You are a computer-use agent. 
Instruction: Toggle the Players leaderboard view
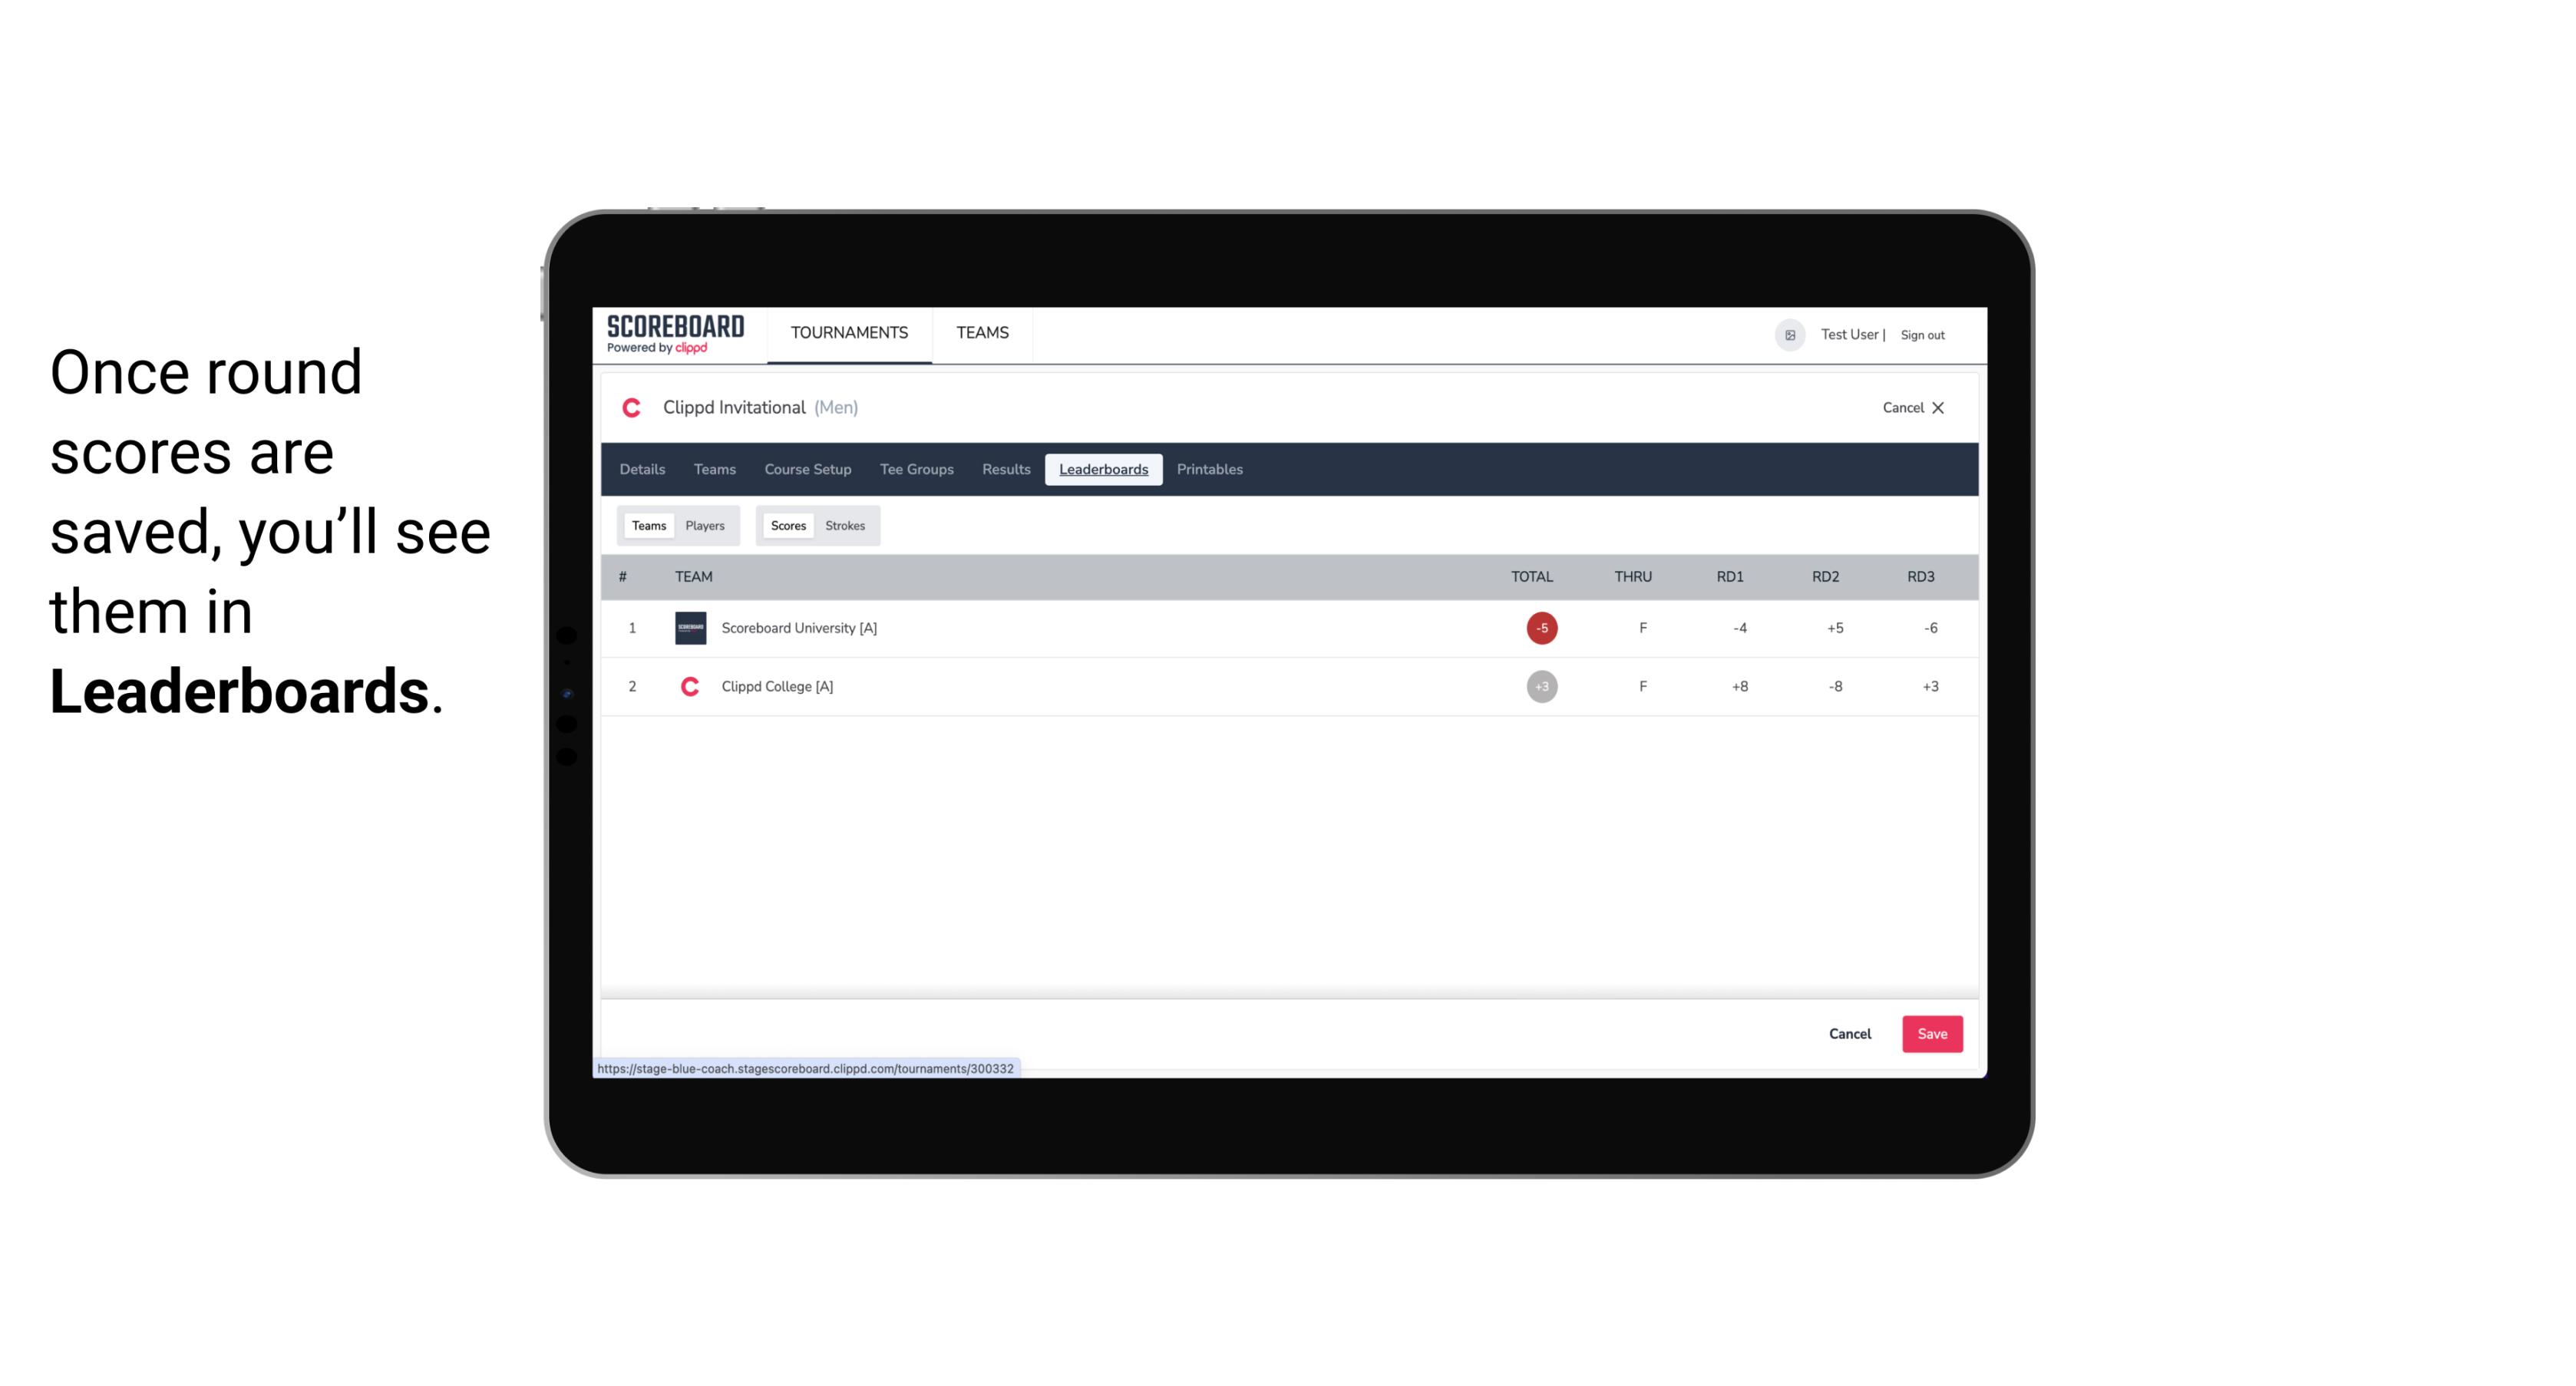click(705, 526)
